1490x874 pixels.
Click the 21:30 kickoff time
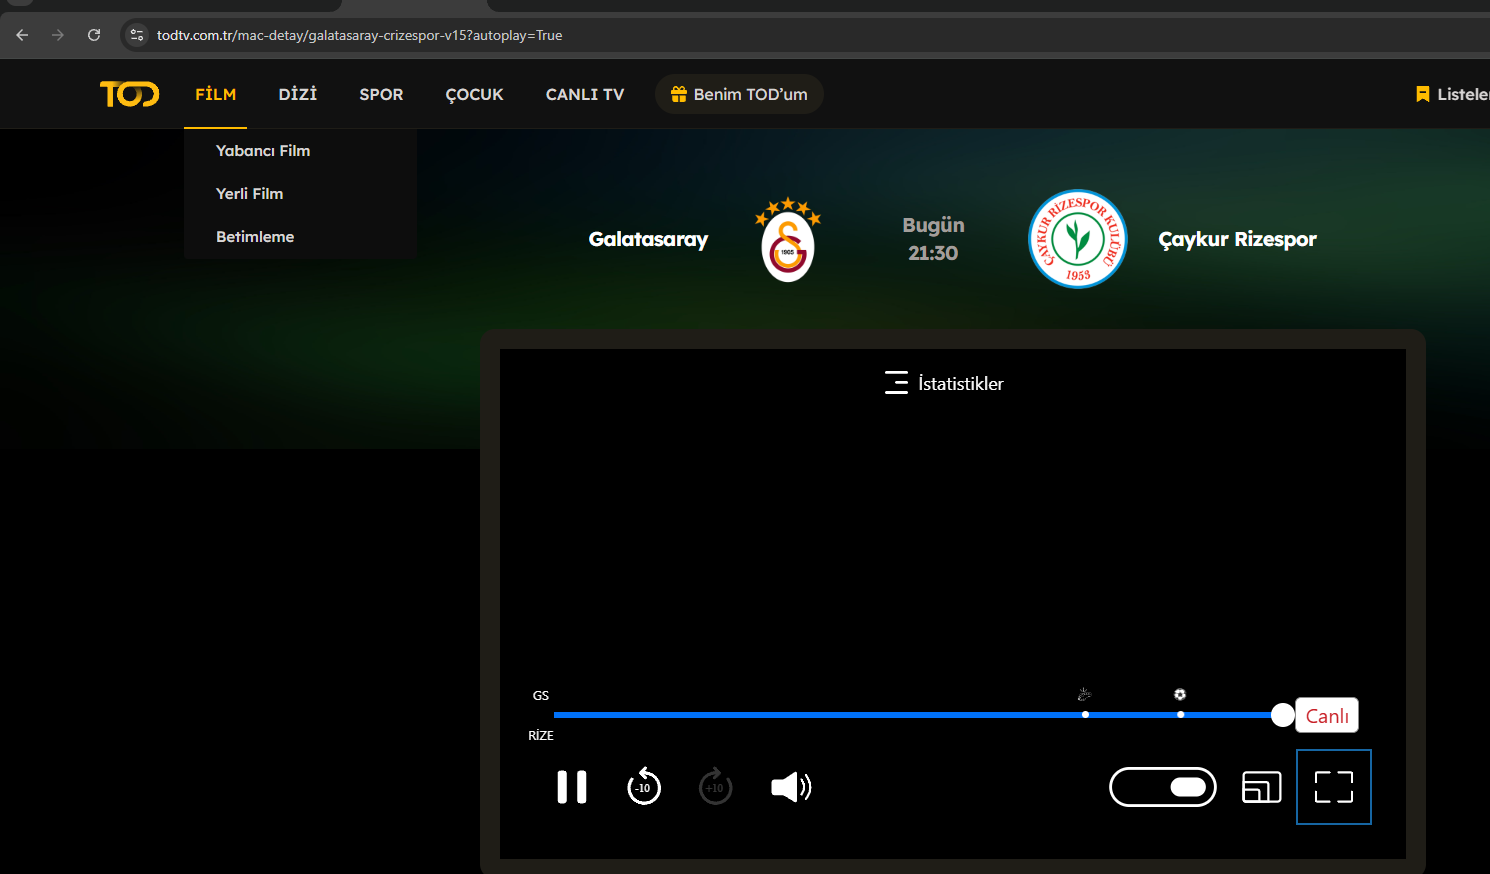point(933,253)
